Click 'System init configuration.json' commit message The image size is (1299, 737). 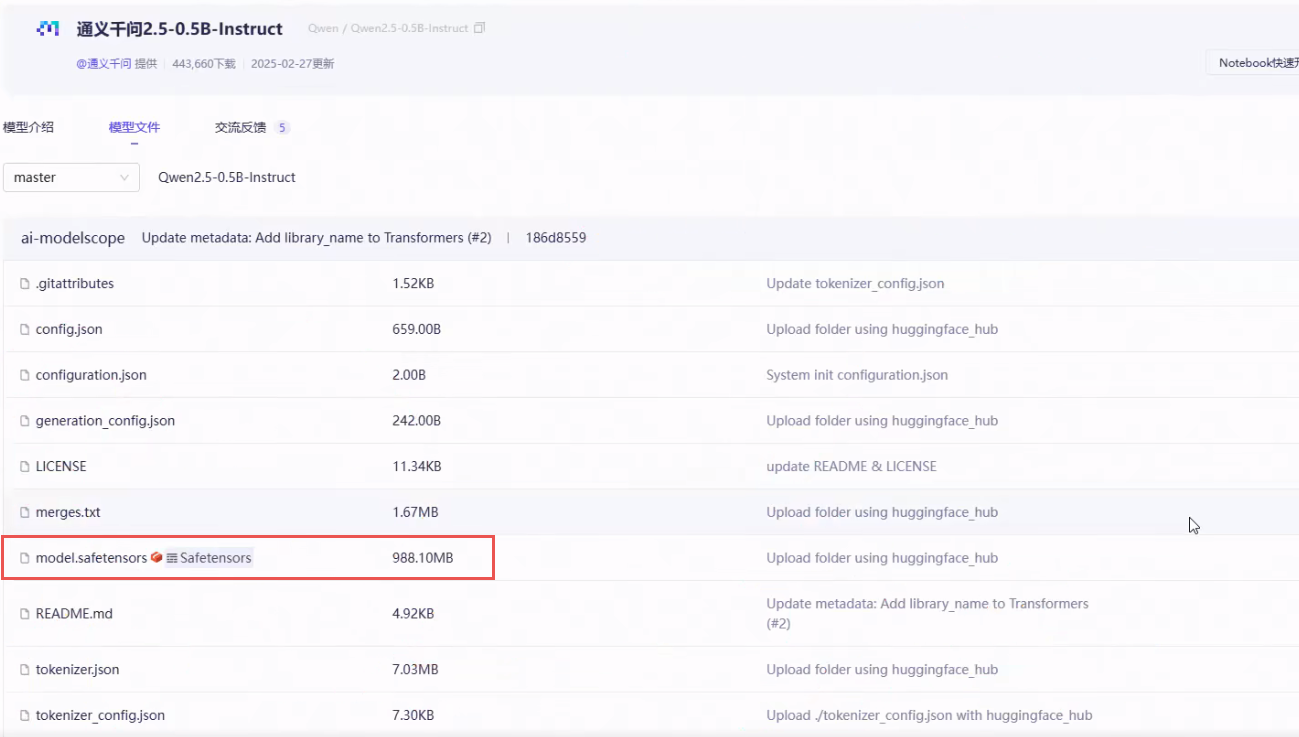[857, 376]
